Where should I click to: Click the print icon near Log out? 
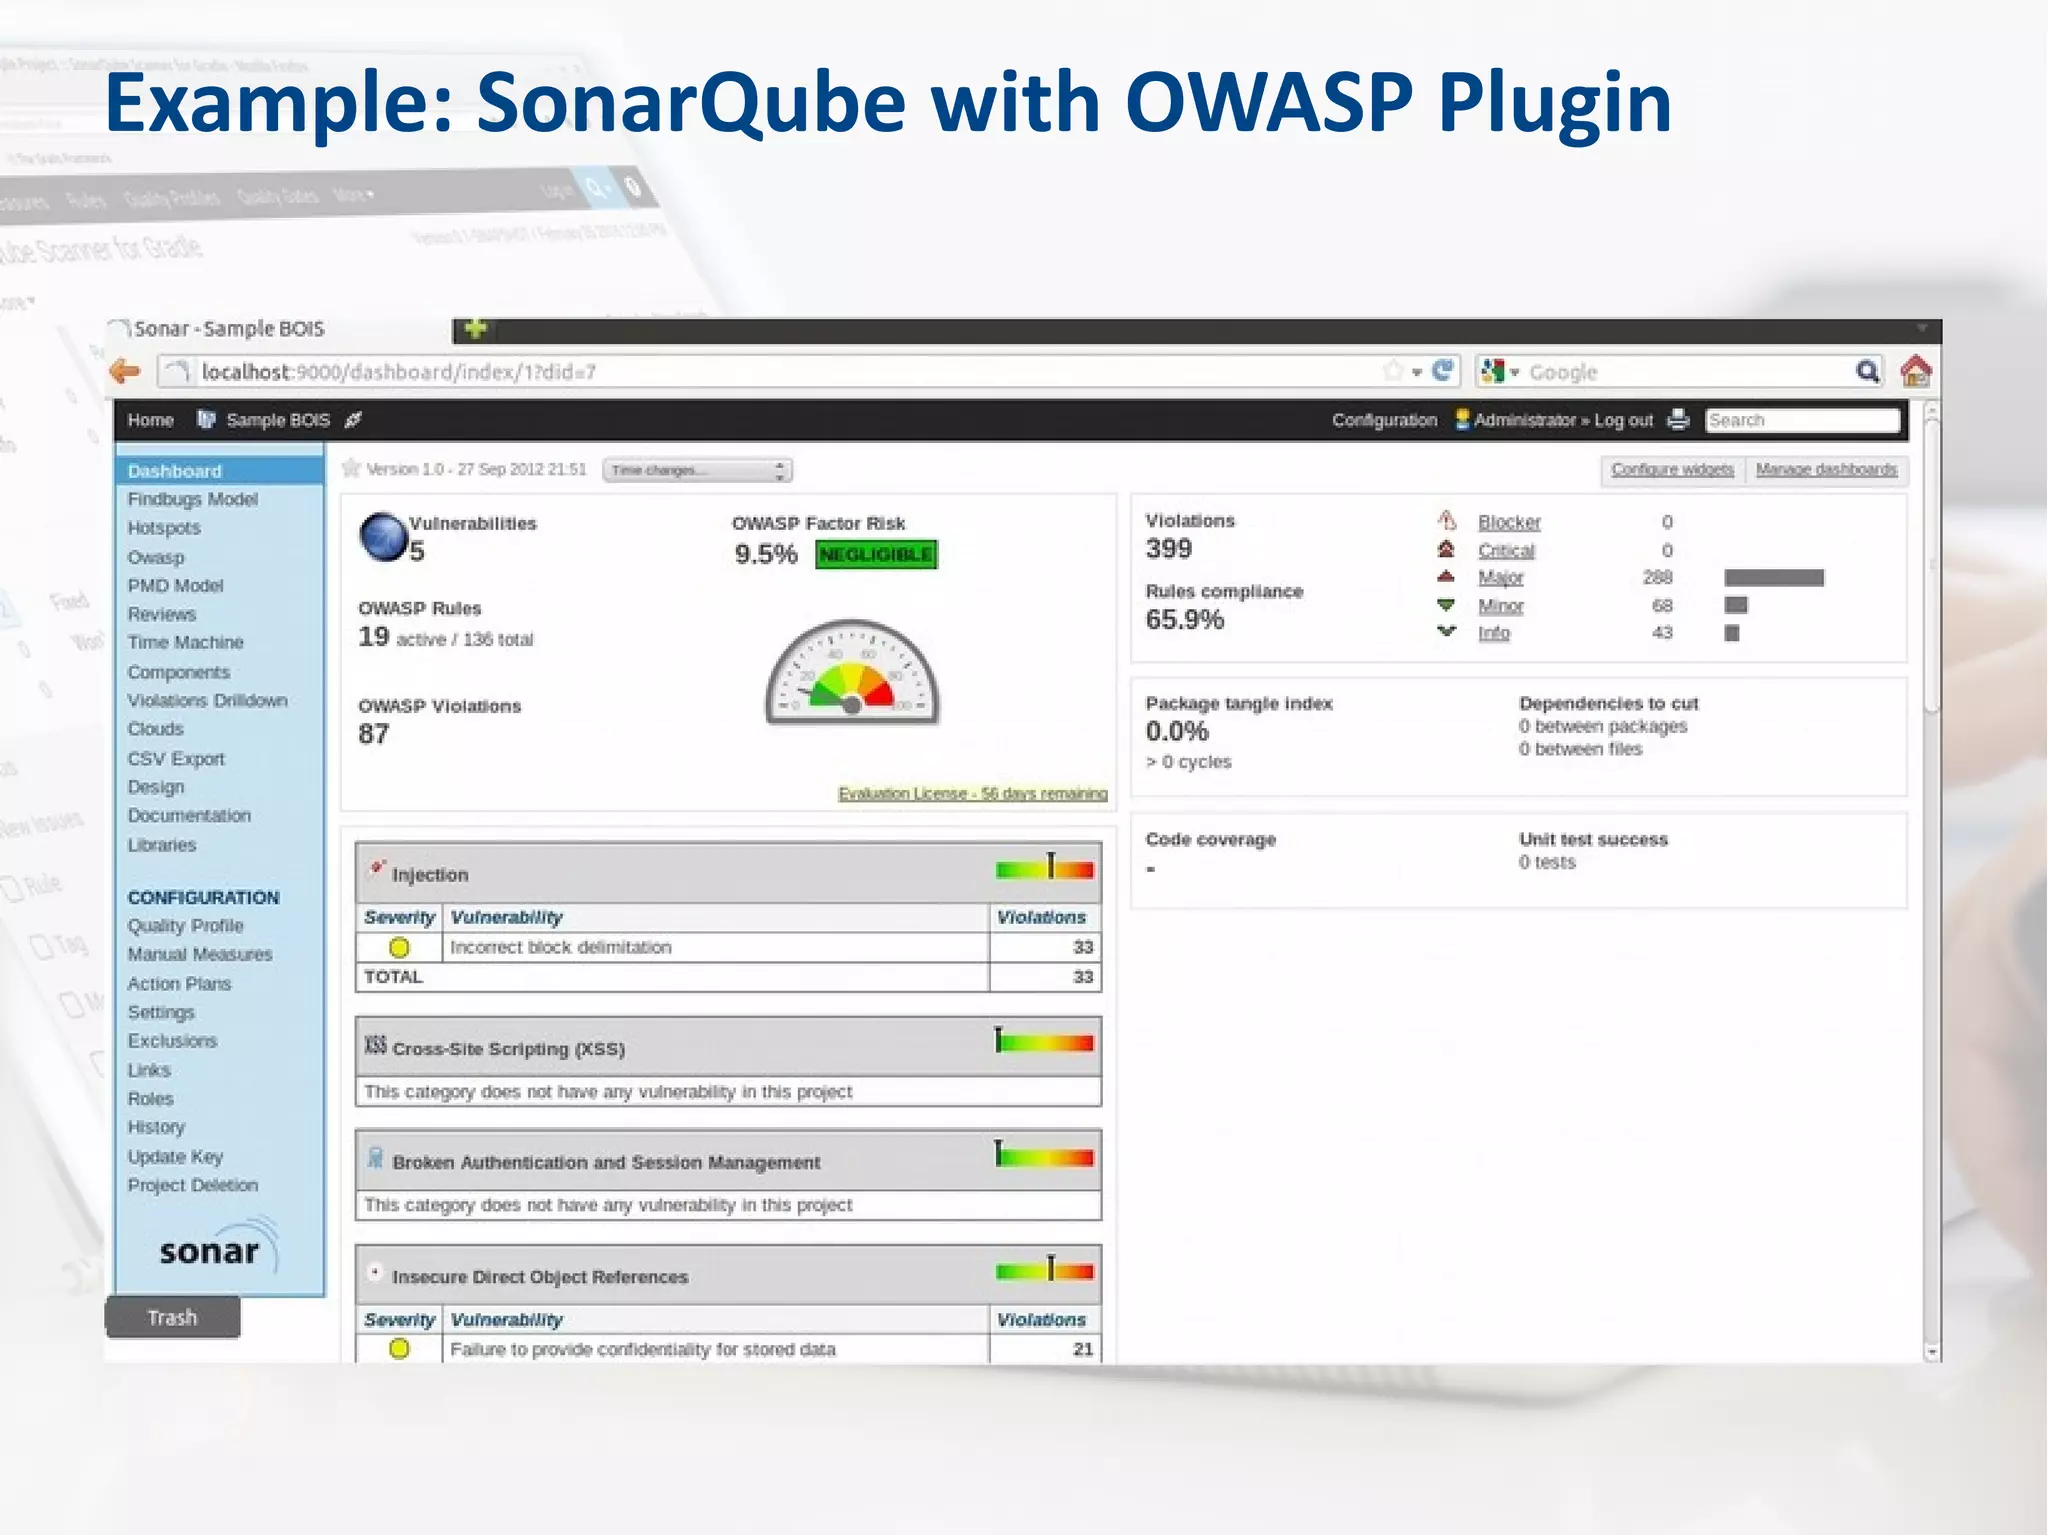coord(1678,420)
